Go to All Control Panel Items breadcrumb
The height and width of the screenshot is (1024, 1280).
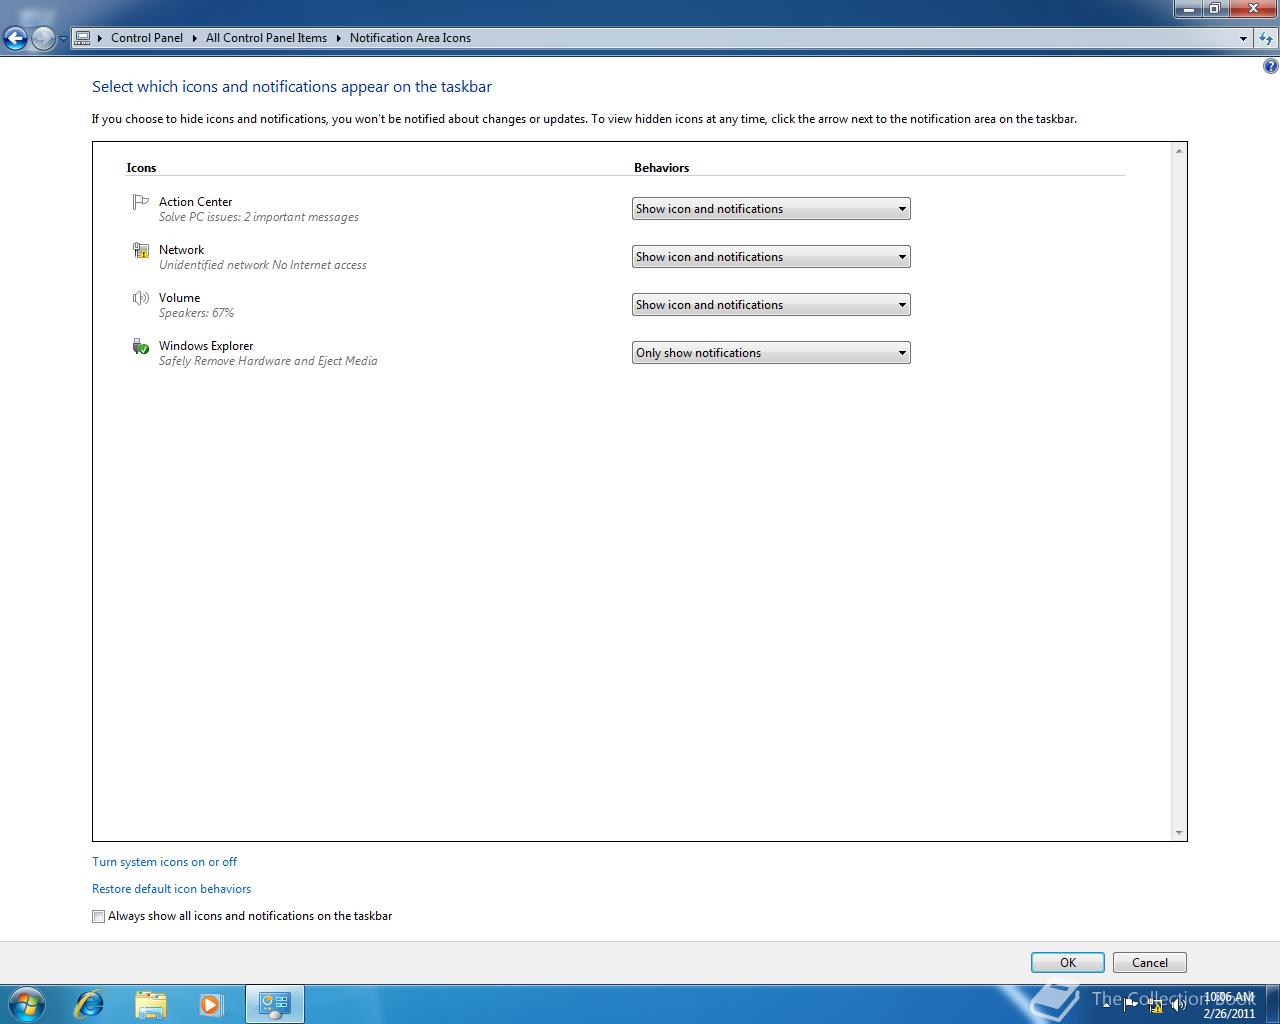pyautogui.click(x=266, y=38)
